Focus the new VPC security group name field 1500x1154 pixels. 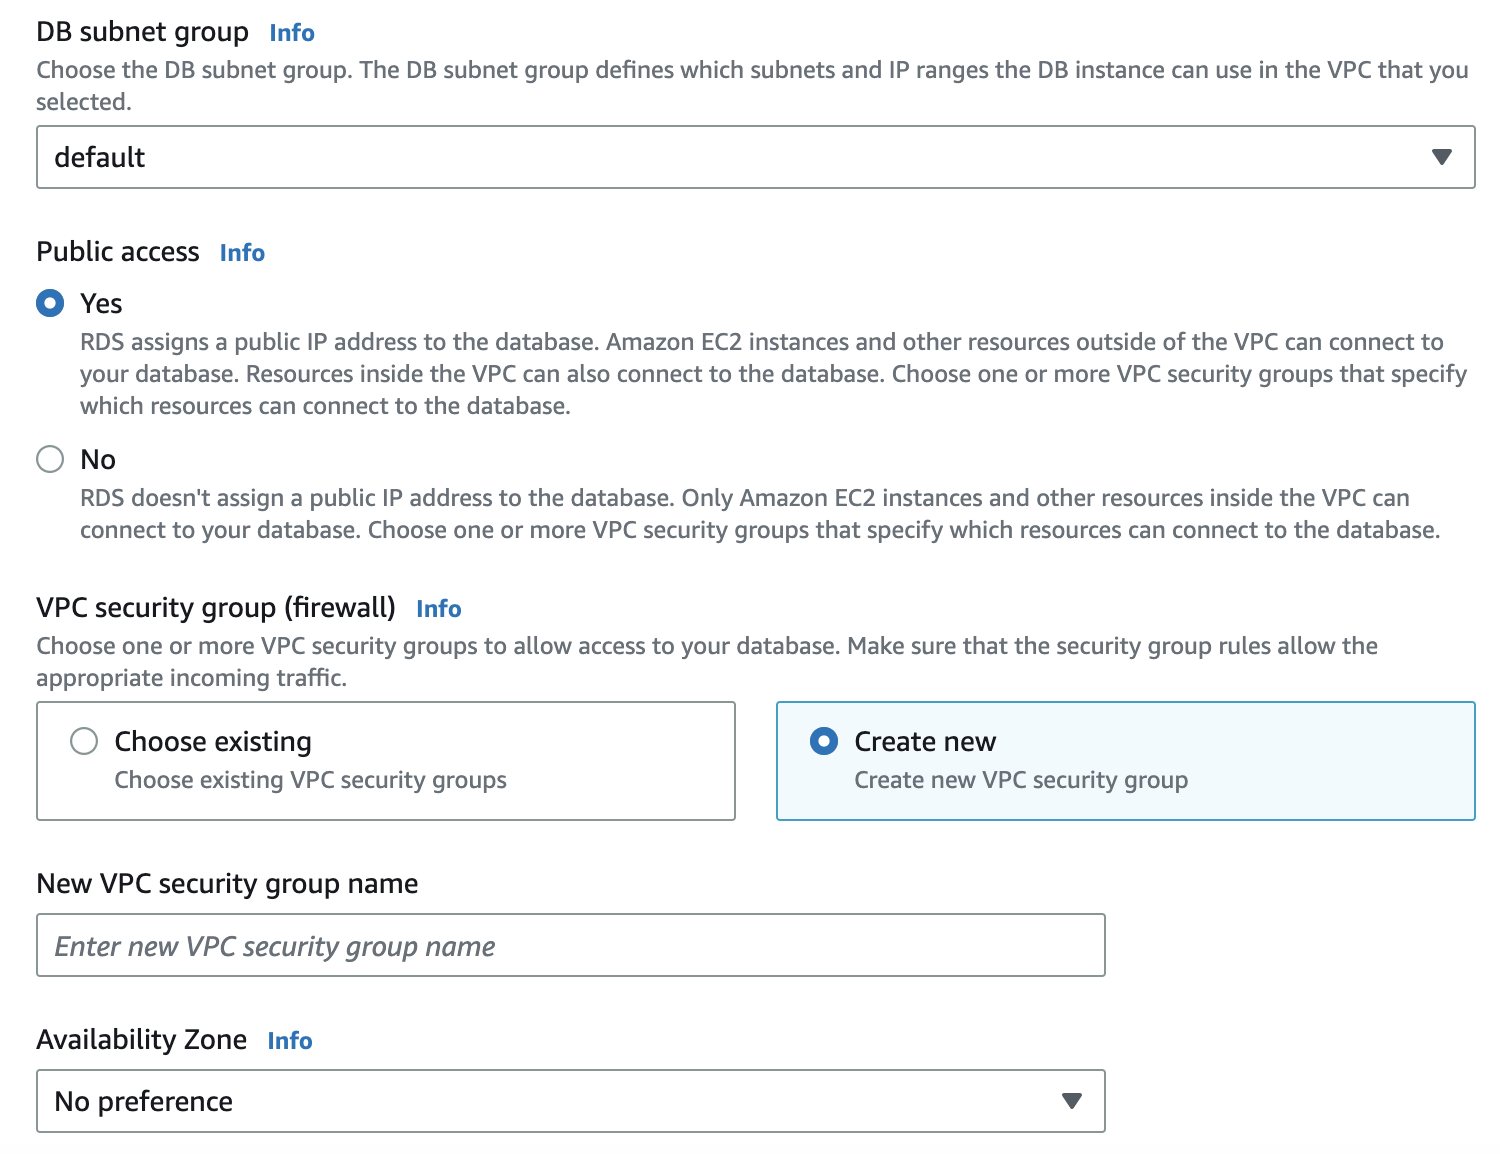click(x=571, y=945)
